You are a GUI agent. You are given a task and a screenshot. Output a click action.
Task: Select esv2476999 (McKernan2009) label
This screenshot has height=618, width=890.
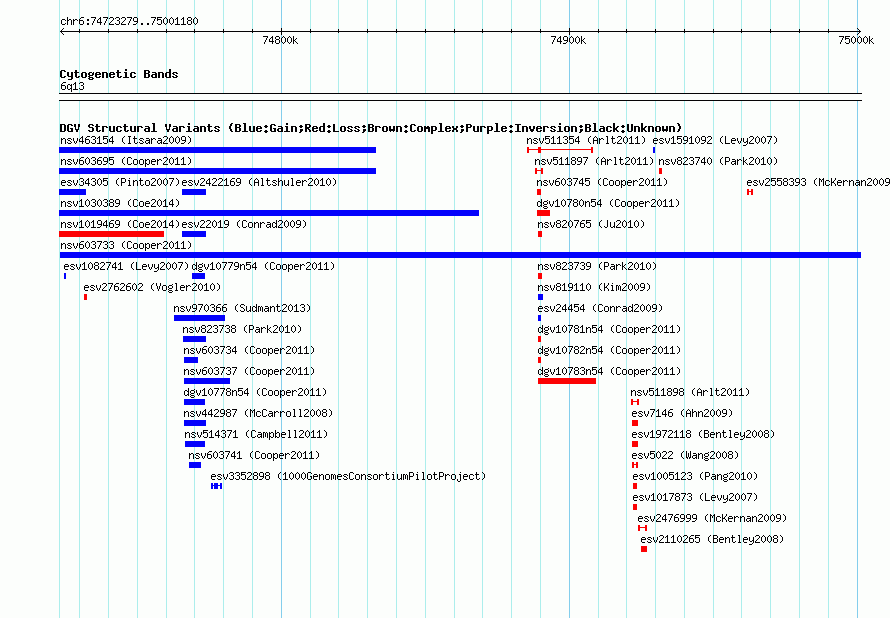pyautogui.click(x=712, y=518)
